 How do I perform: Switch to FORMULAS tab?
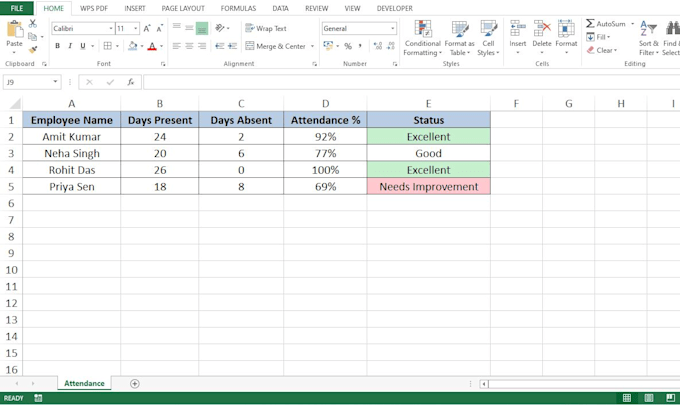pos(238,8)
